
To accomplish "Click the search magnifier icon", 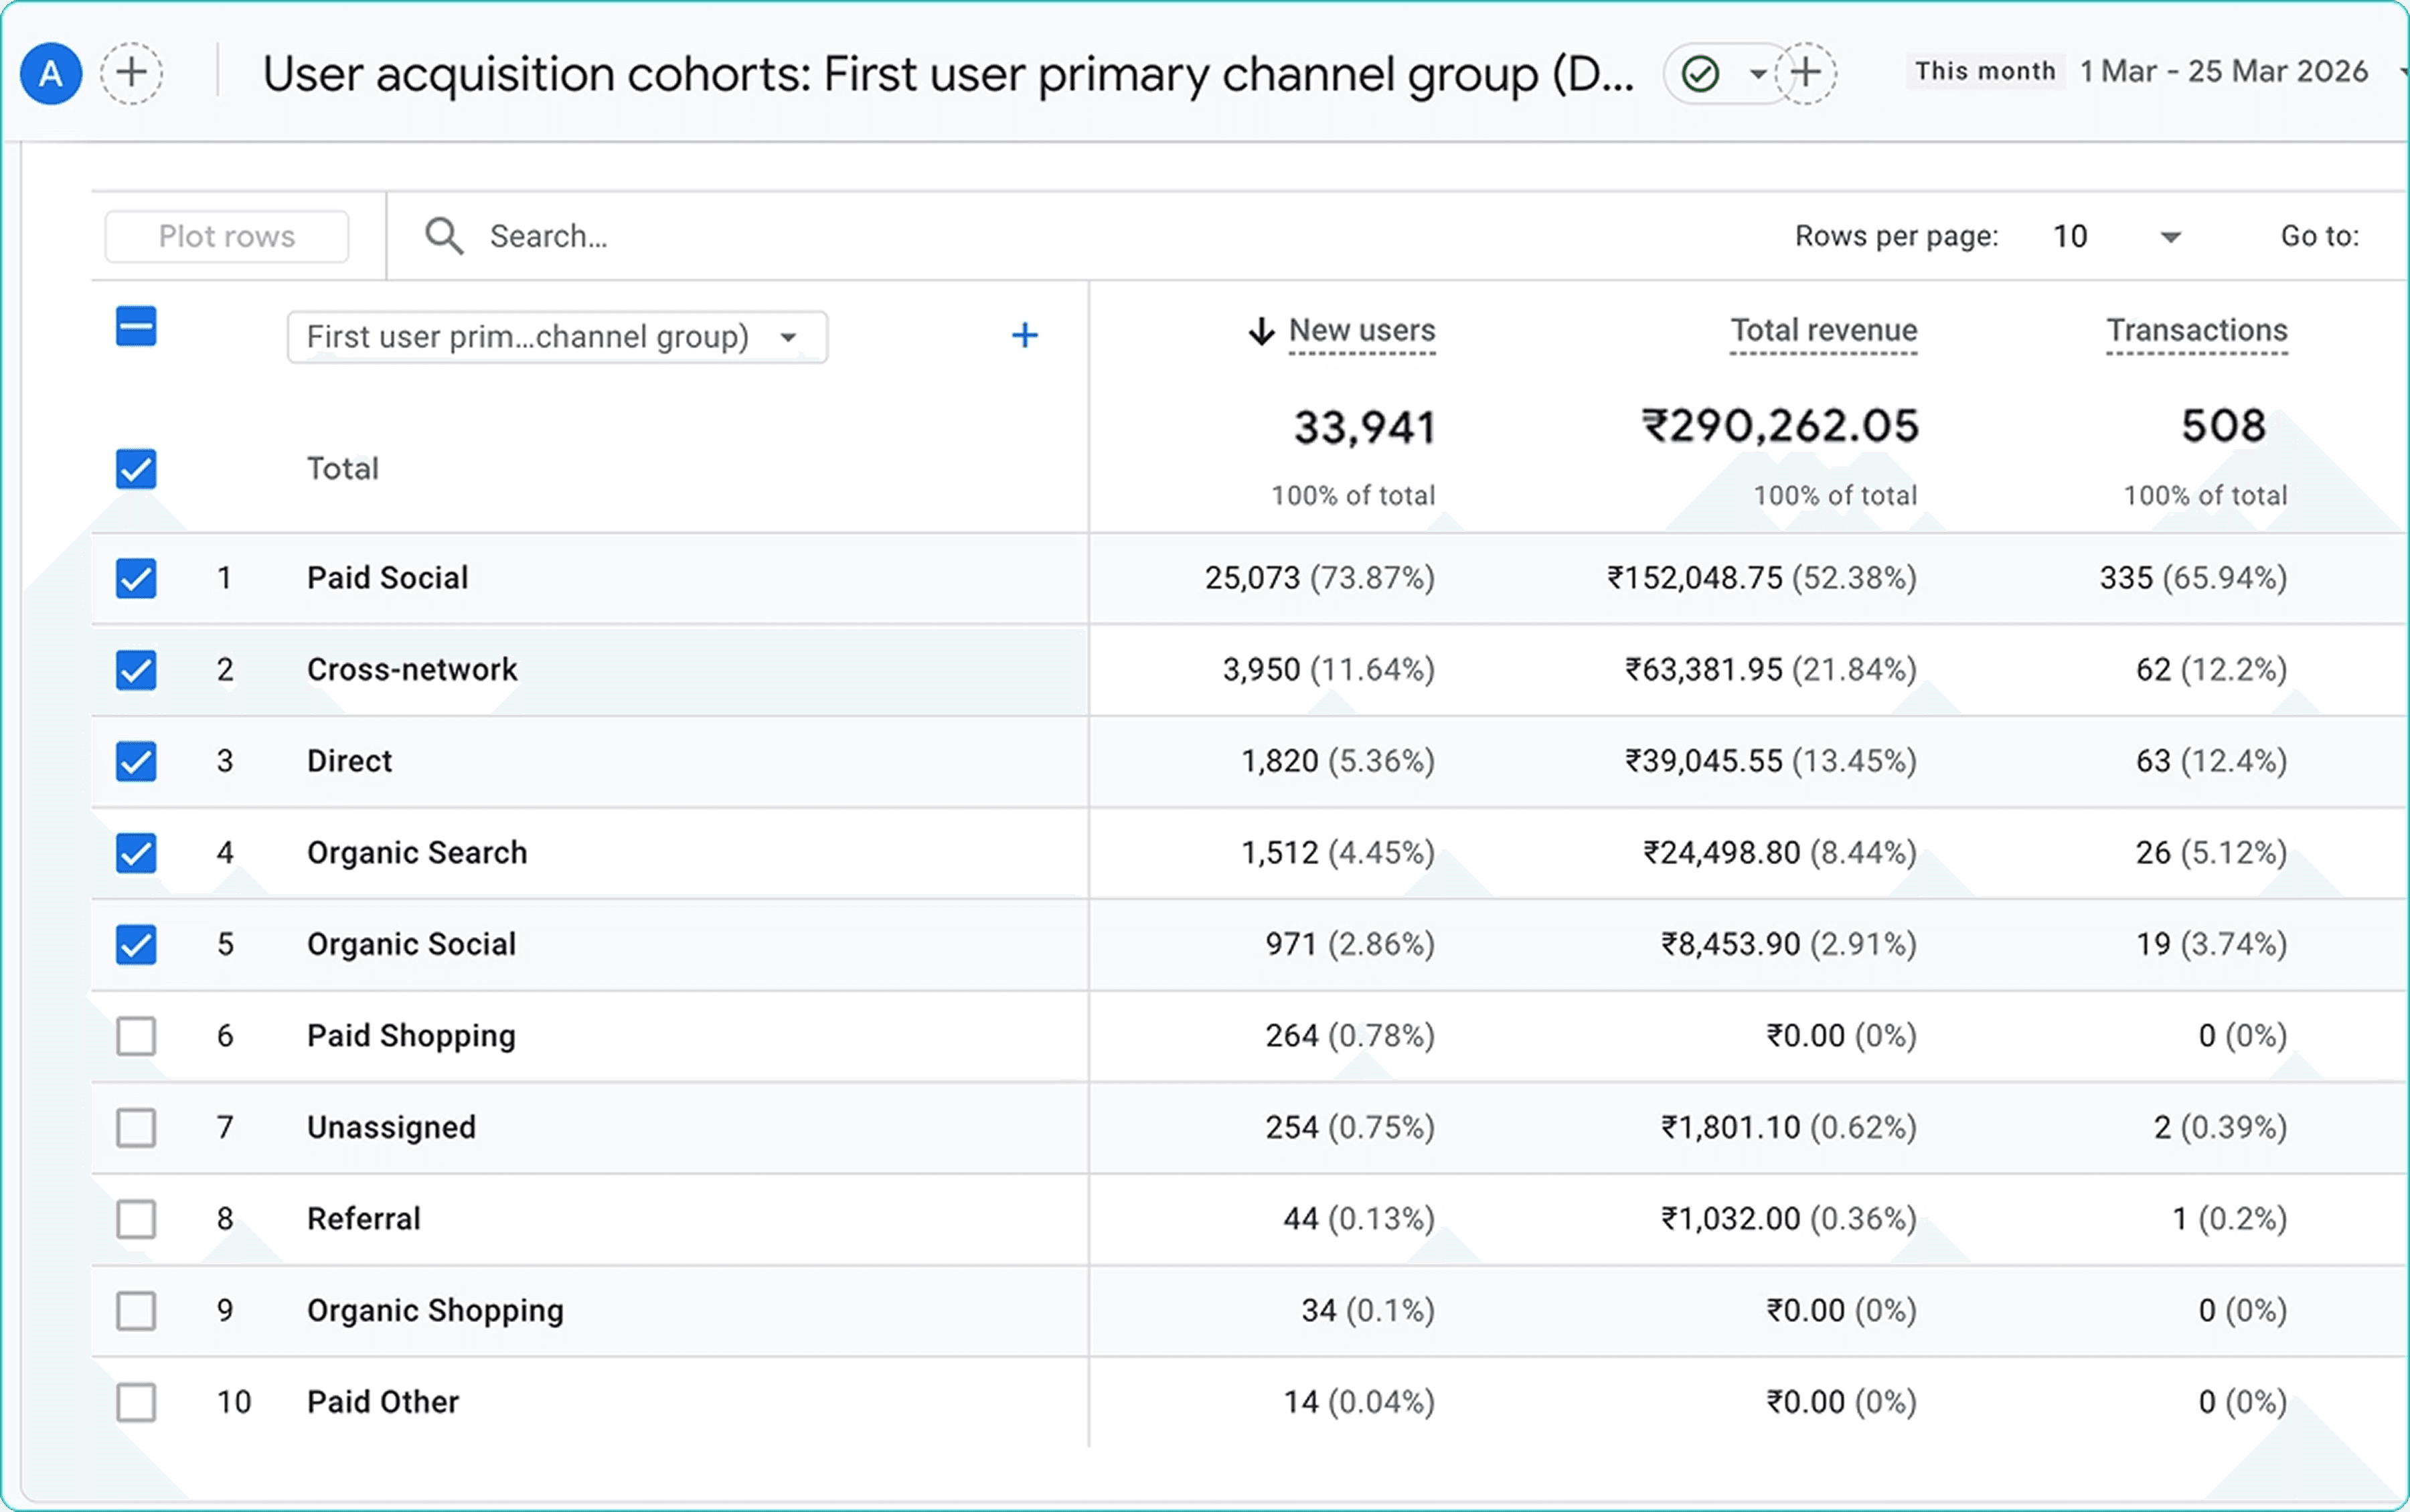I will coord(444,236).
